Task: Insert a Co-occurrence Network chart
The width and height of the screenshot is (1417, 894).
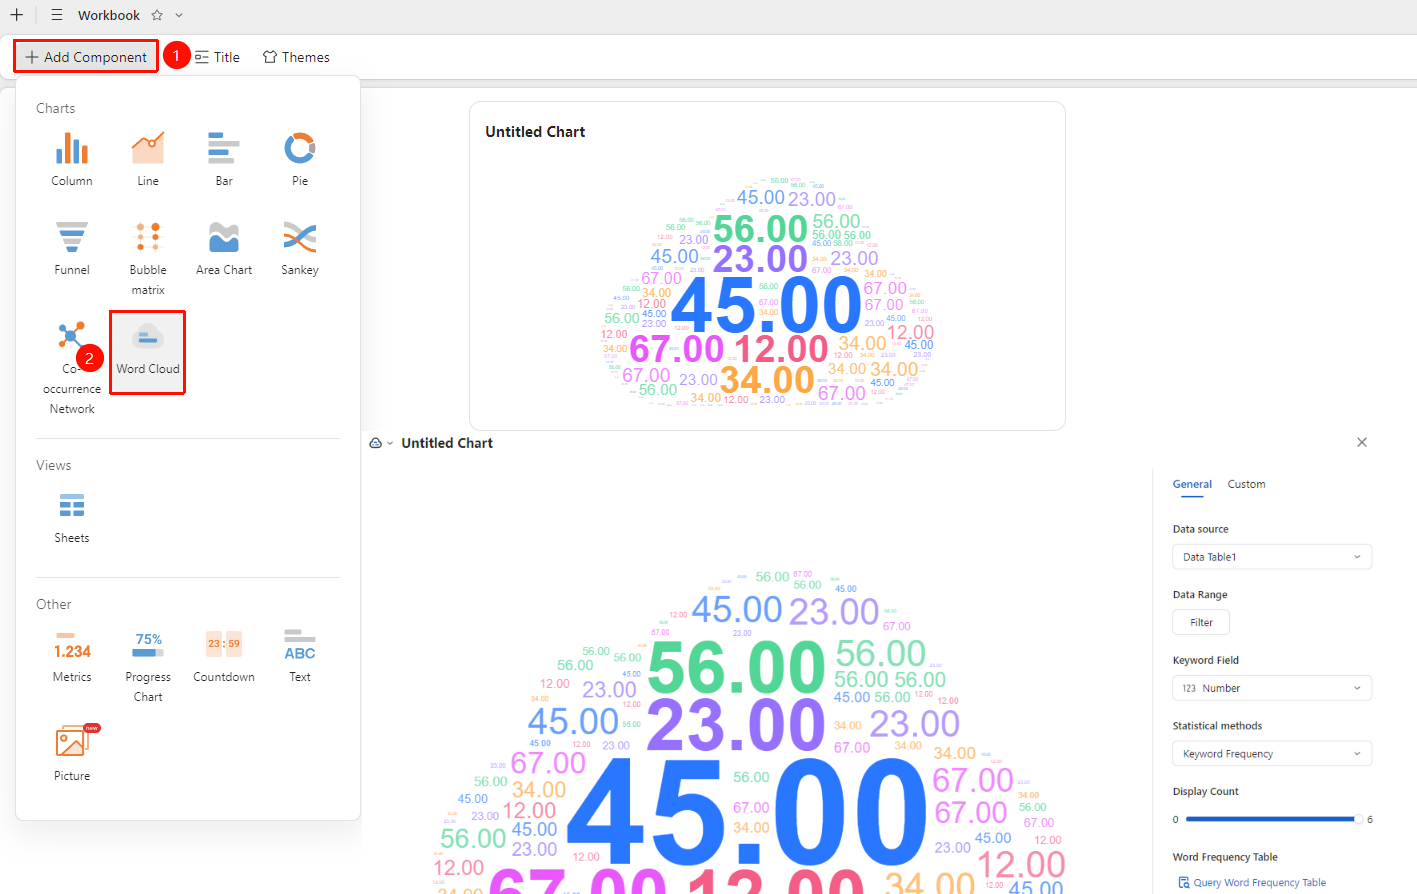Action: point(72,367)
